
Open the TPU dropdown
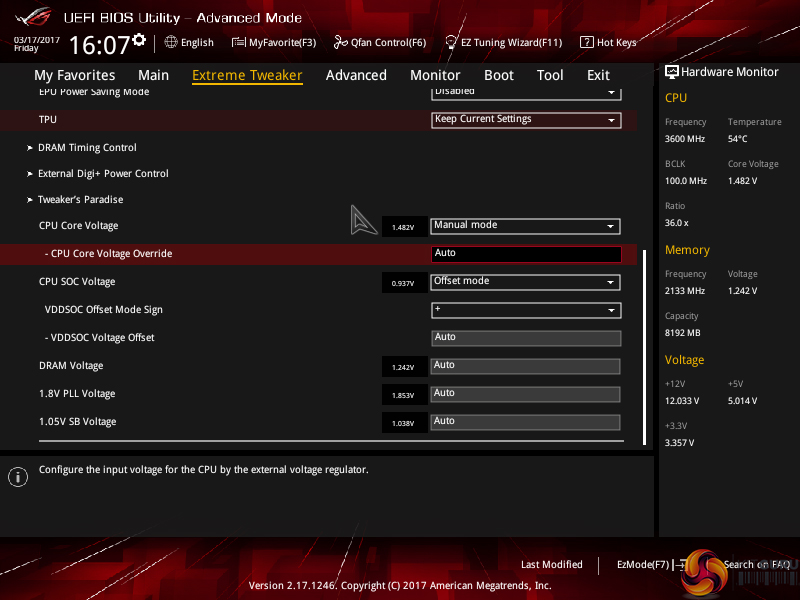526,120
